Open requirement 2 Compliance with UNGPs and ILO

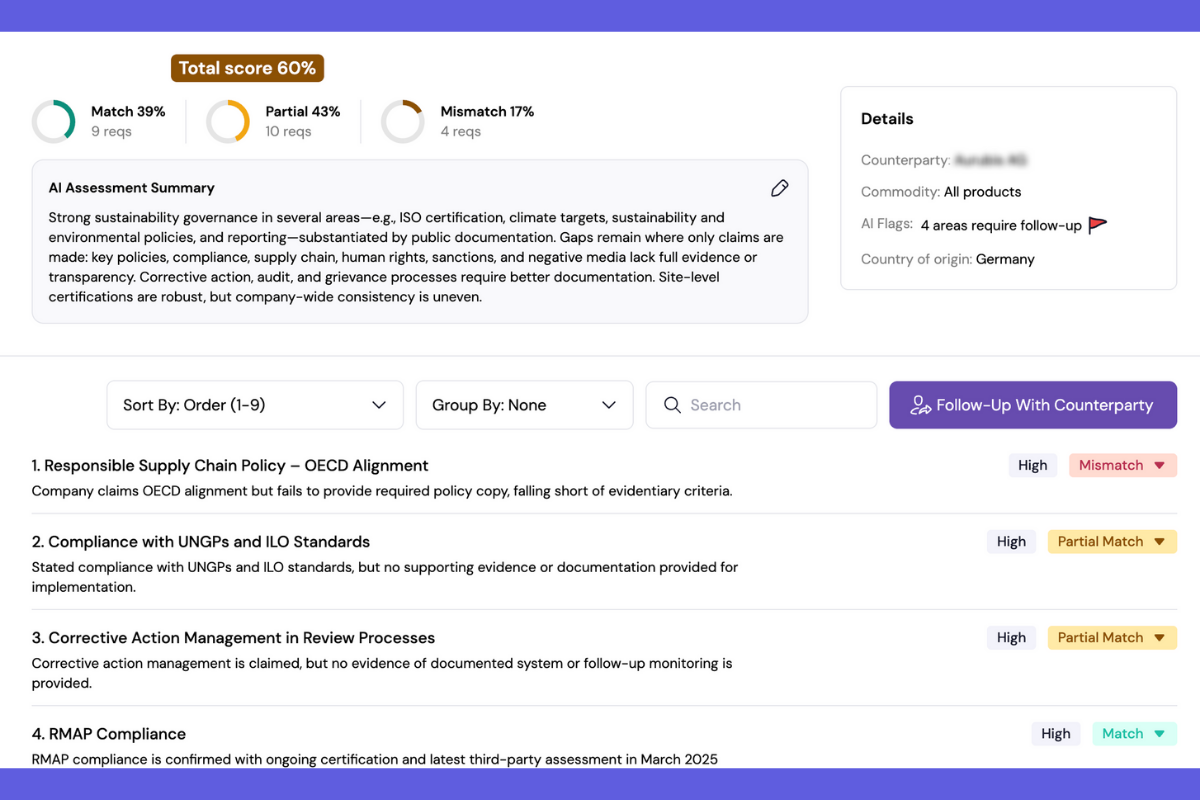201,541
